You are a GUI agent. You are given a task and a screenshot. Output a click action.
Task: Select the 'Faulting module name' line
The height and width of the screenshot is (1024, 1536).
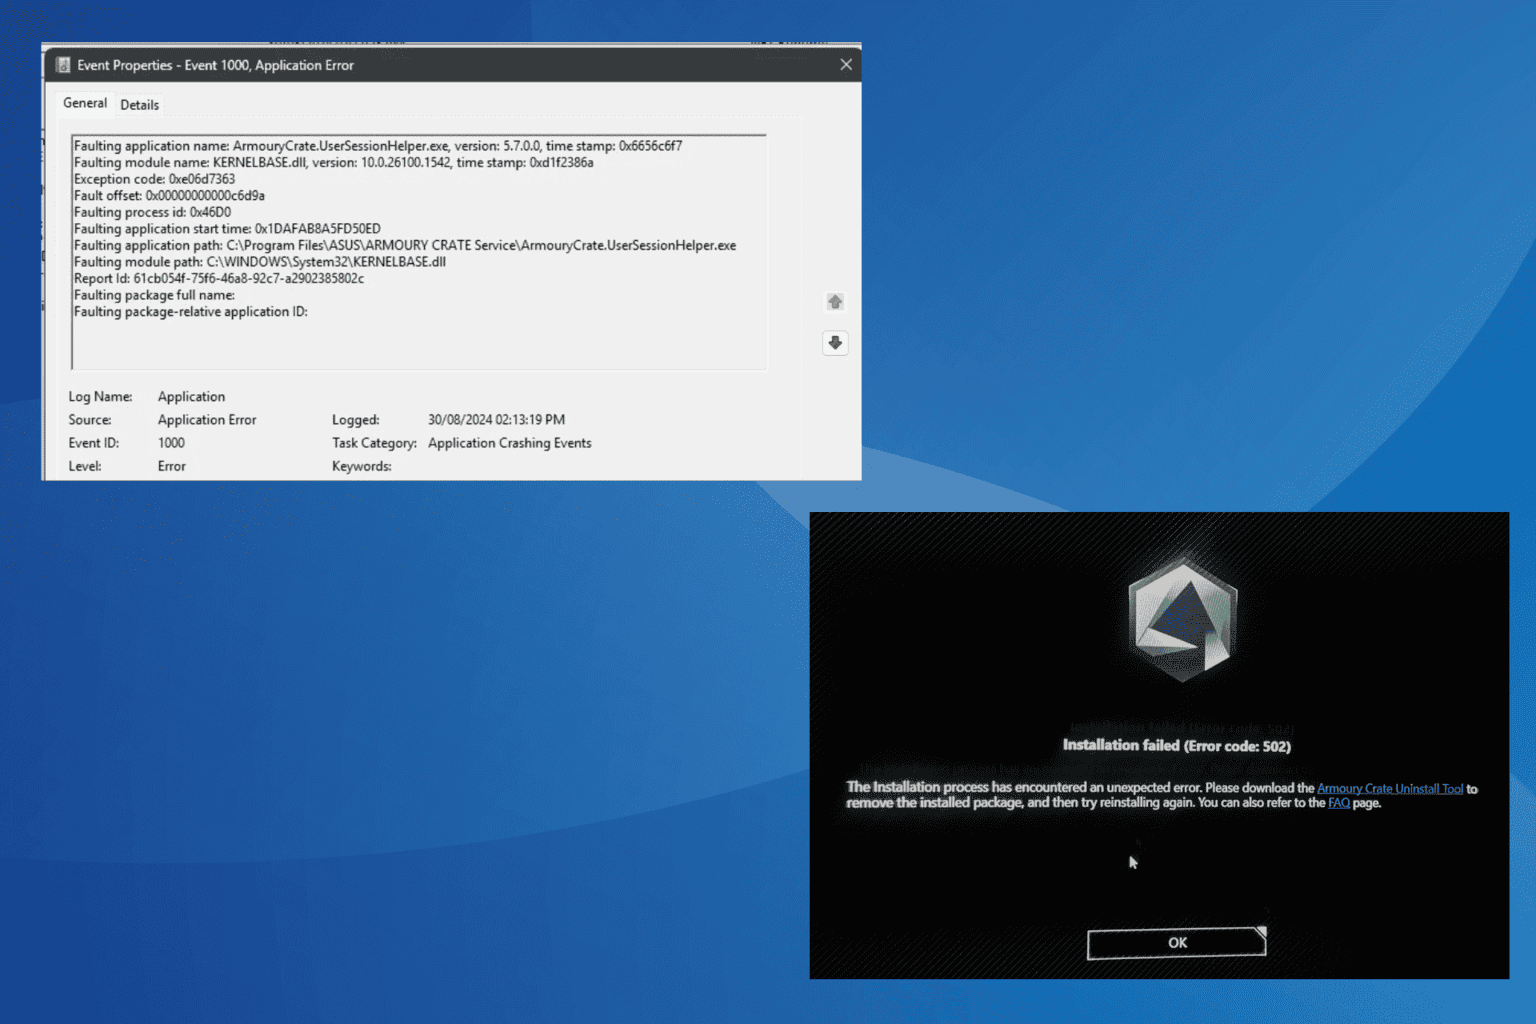coord(334,163)
